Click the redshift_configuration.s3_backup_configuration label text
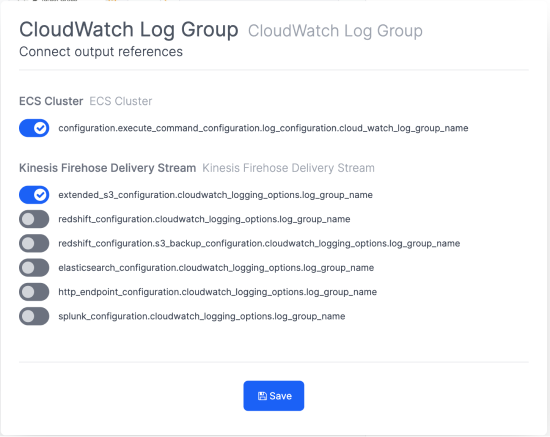The height and width of the screenshot is (437, 550). pyautogui.click(x=259, y=244)
